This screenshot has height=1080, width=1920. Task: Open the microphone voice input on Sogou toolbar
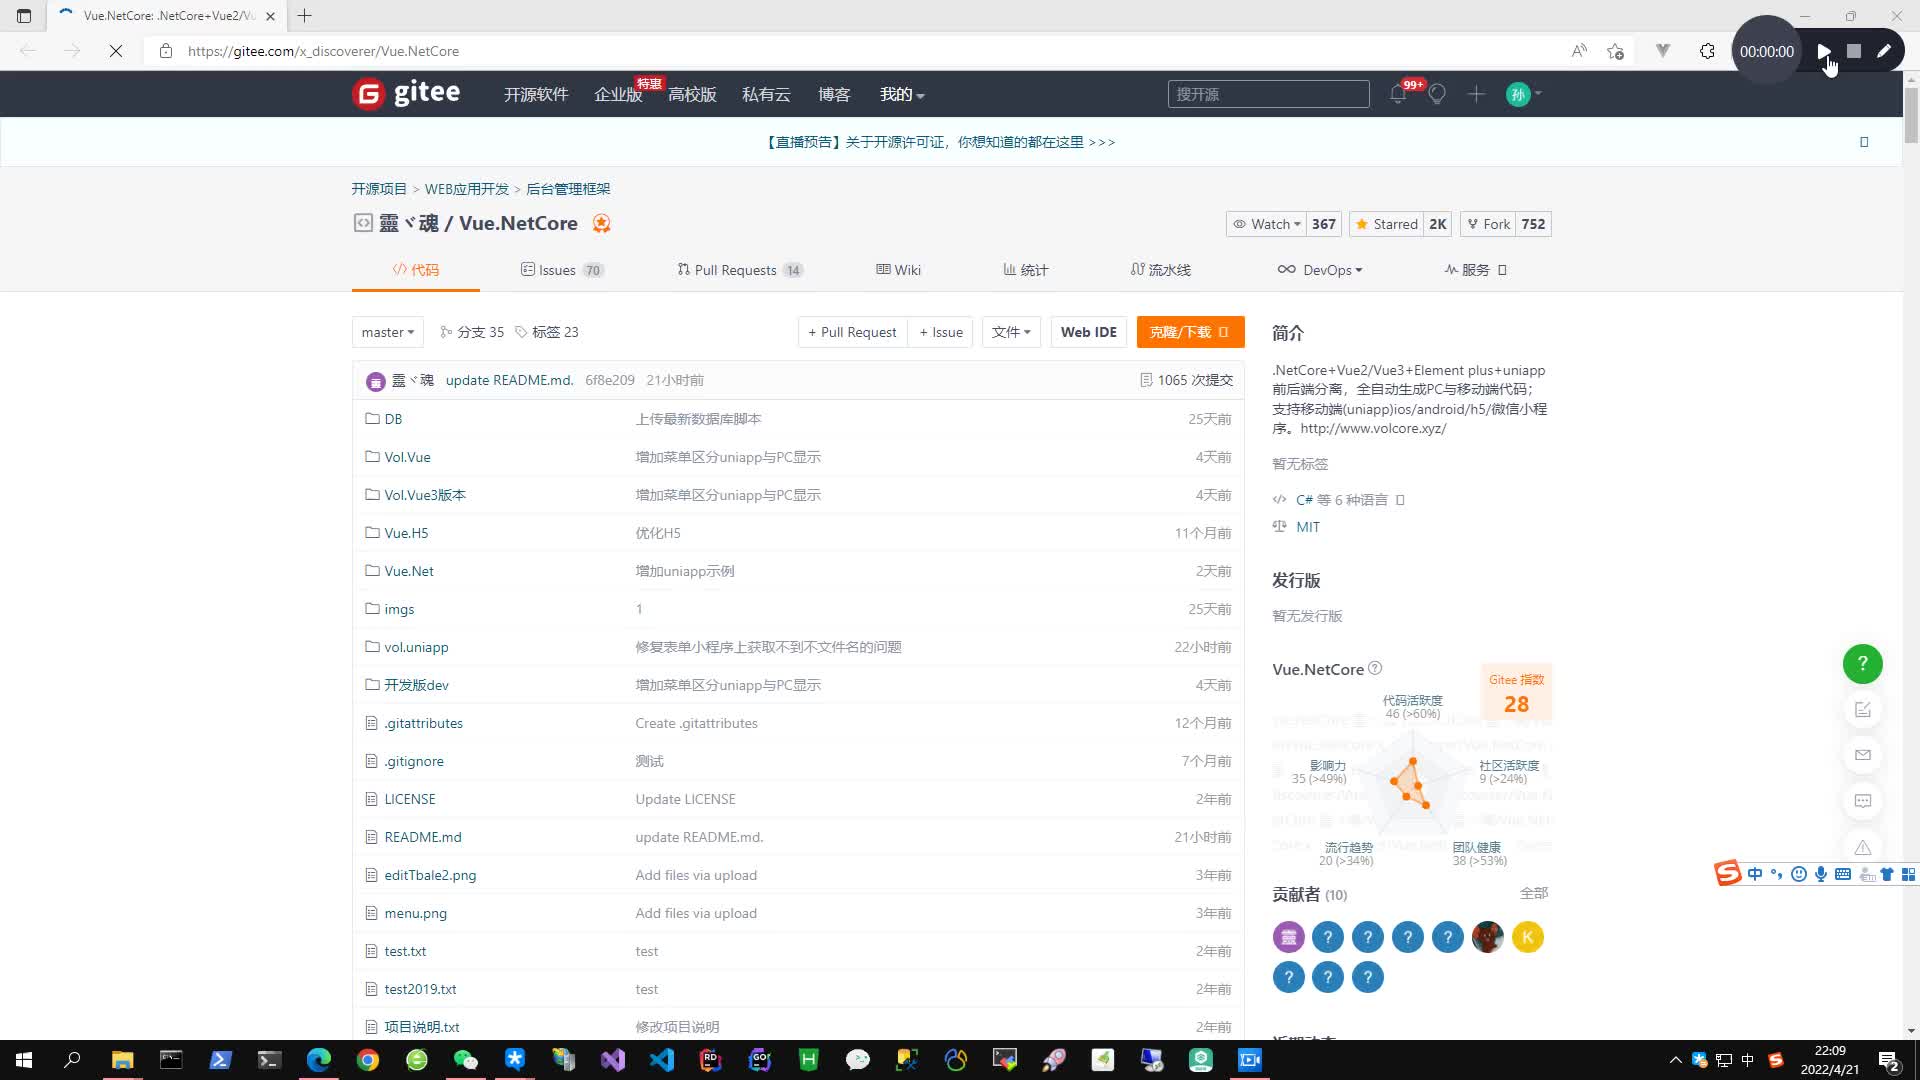click(x=1821, y=874)
